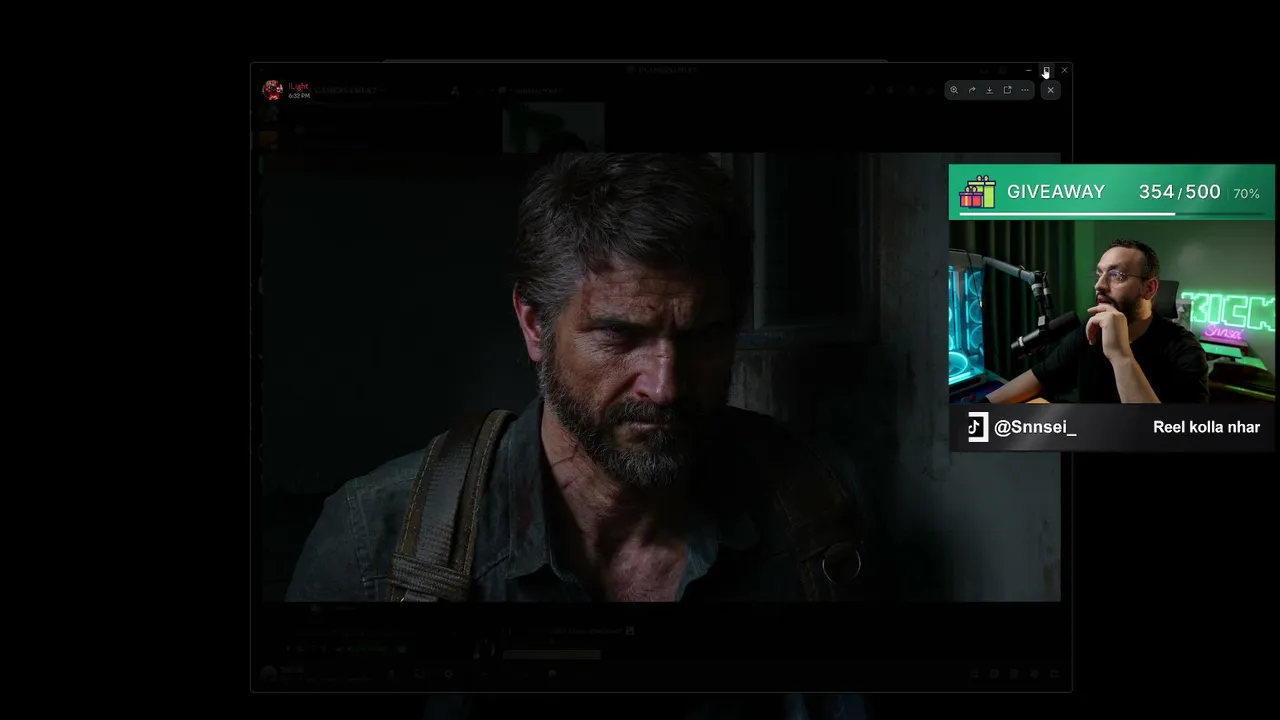Forward the image using the curved arrow
This screenshot has height=720, width=1280.
972,90
